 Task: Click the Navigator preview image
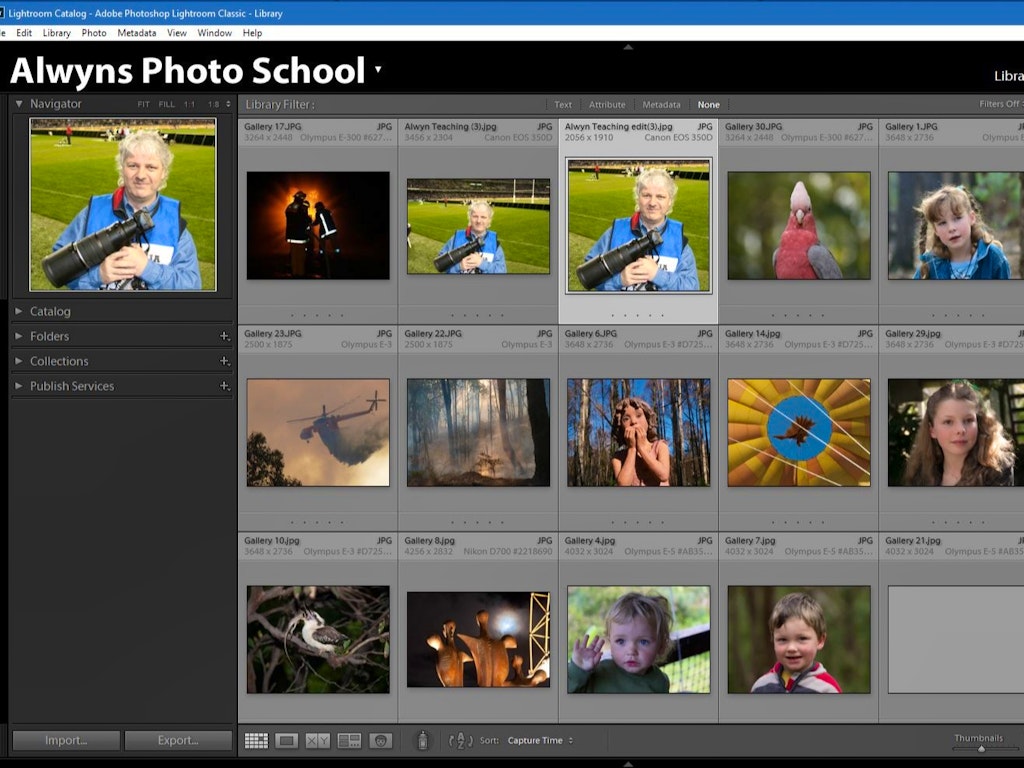(123, 204)
